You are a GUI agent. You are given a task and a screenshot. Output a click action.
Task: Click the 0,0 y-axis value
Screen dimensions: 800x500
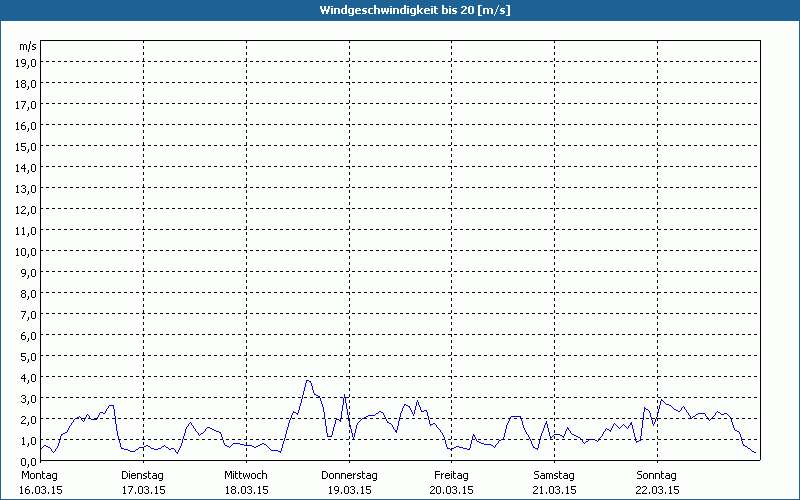(28, 462)
